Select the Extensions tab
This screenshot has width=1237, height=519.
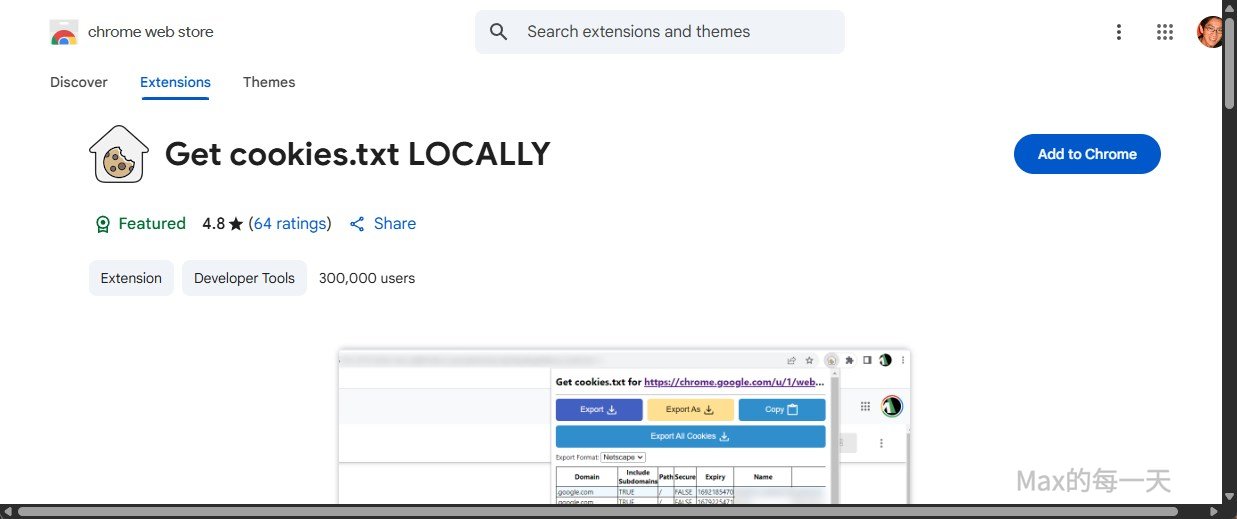[175, 82]
